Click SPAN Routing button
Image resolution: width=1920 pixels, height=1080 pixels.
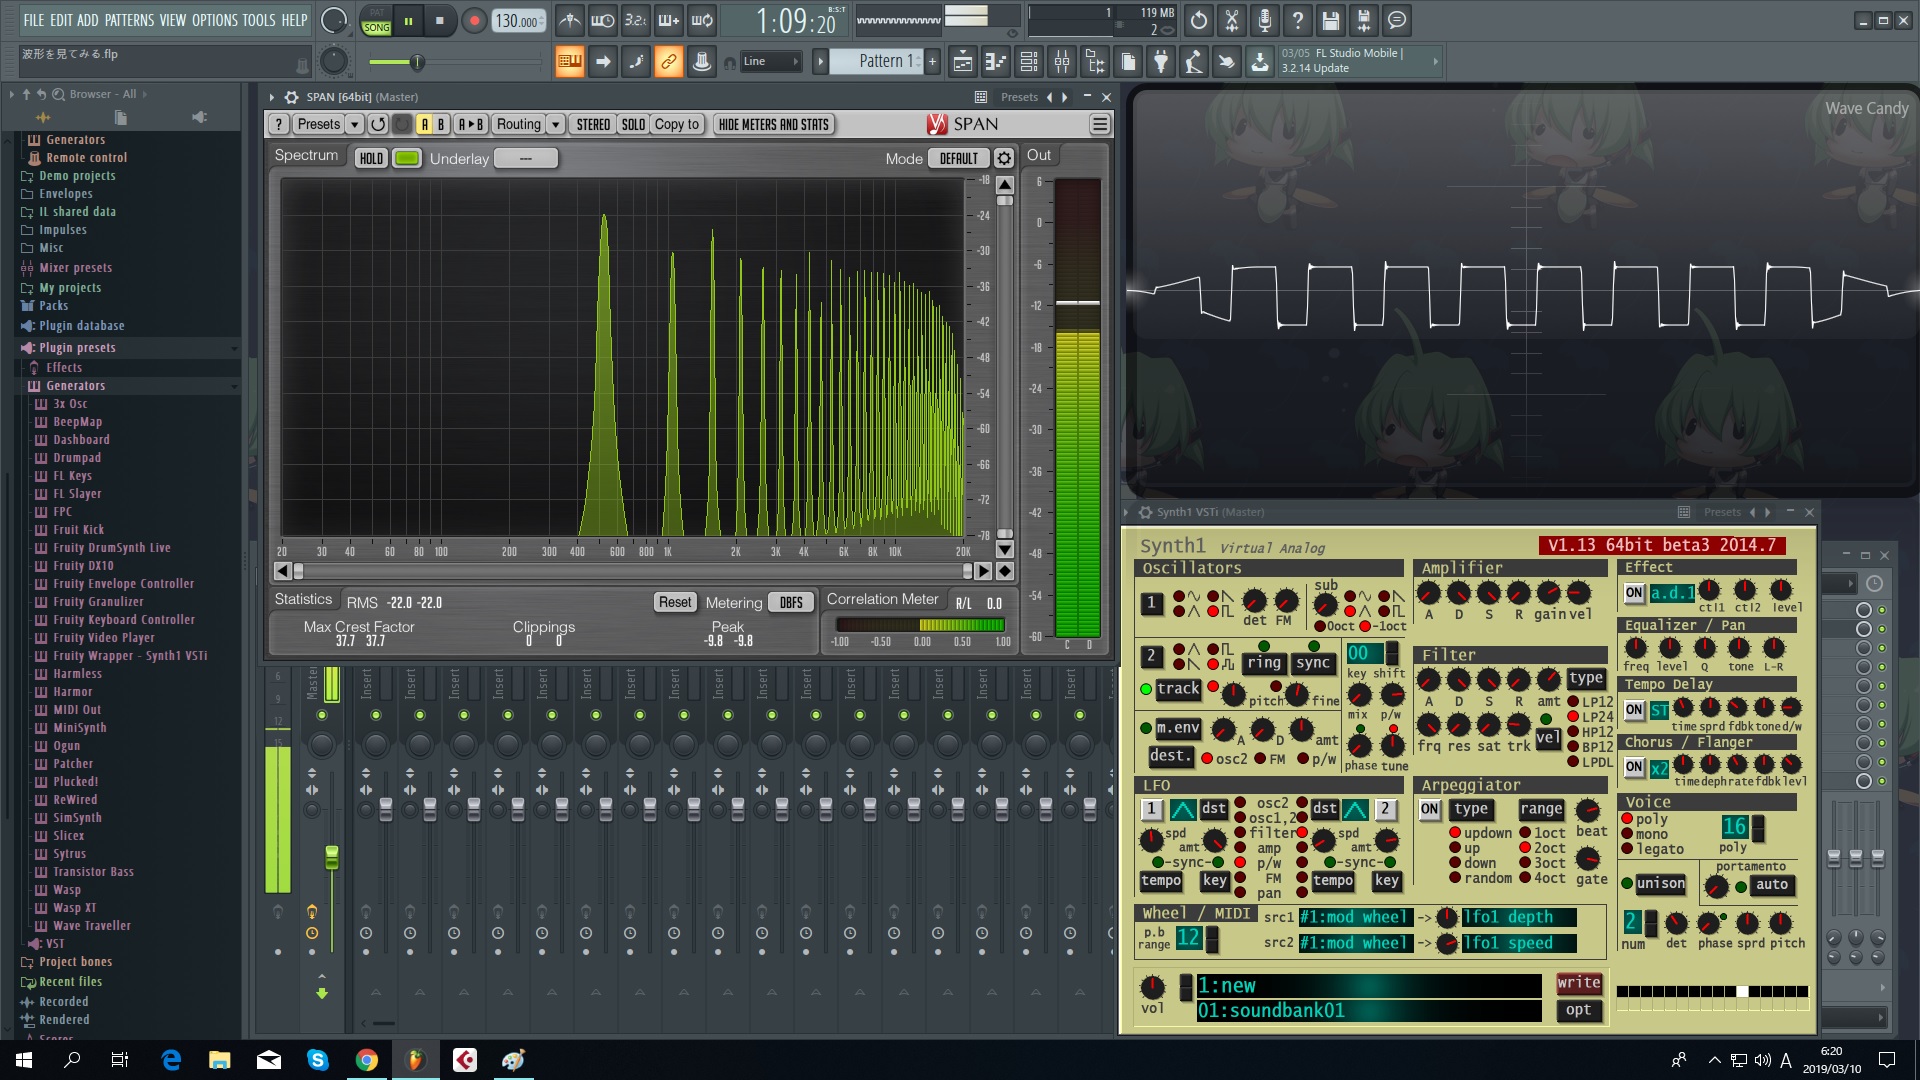(x=518, y=124)
